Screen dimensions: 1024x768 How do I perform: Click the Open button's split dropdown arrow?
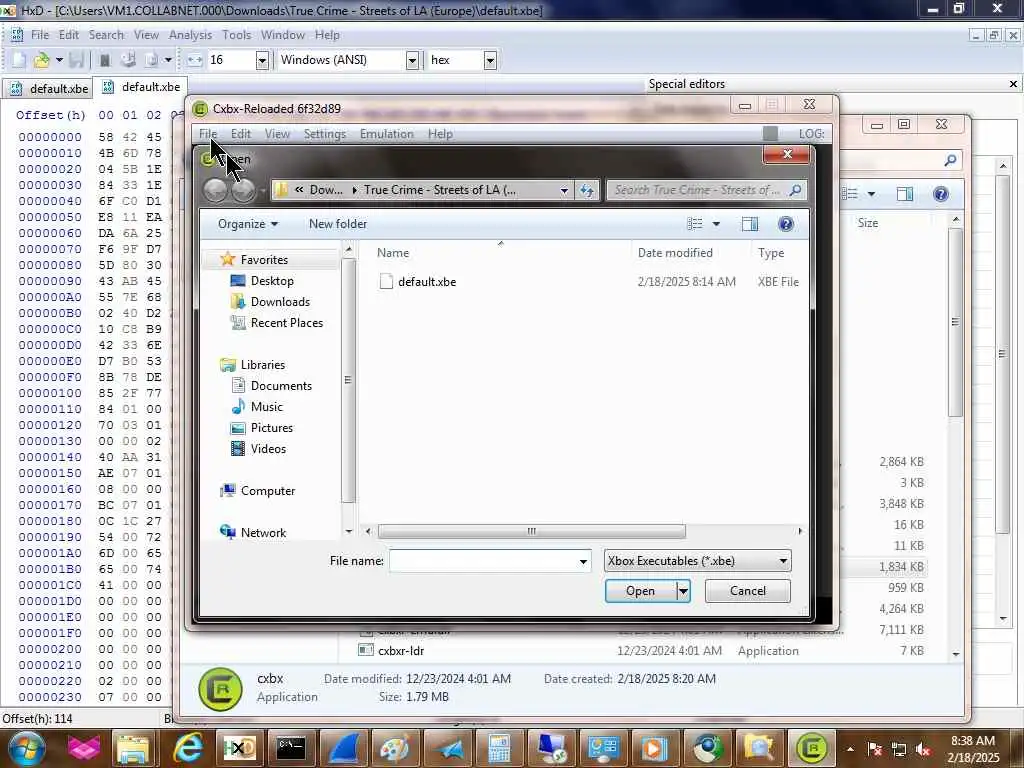[683, 591]
